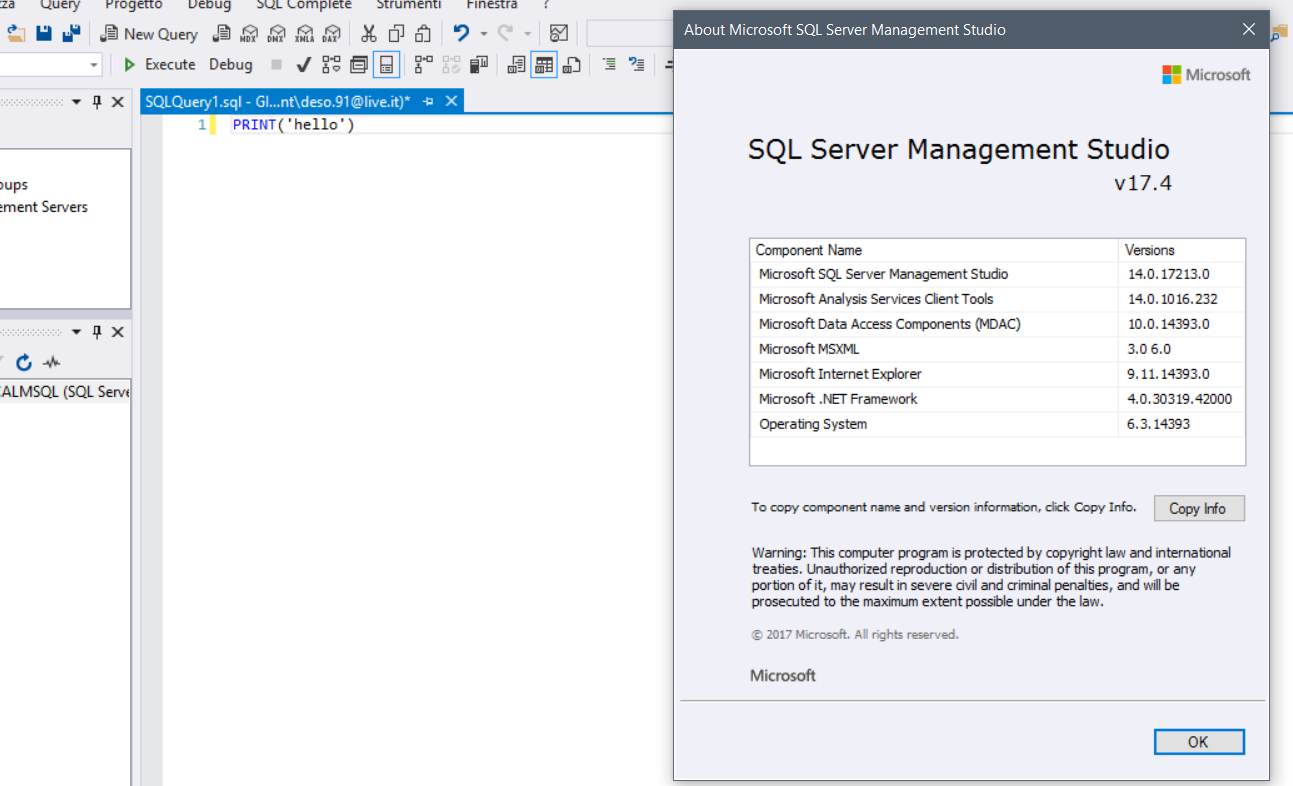Select the Microsoft .NET Framework row
The height and width of the screenshot is (786, 1293).
tap(998, 399)
